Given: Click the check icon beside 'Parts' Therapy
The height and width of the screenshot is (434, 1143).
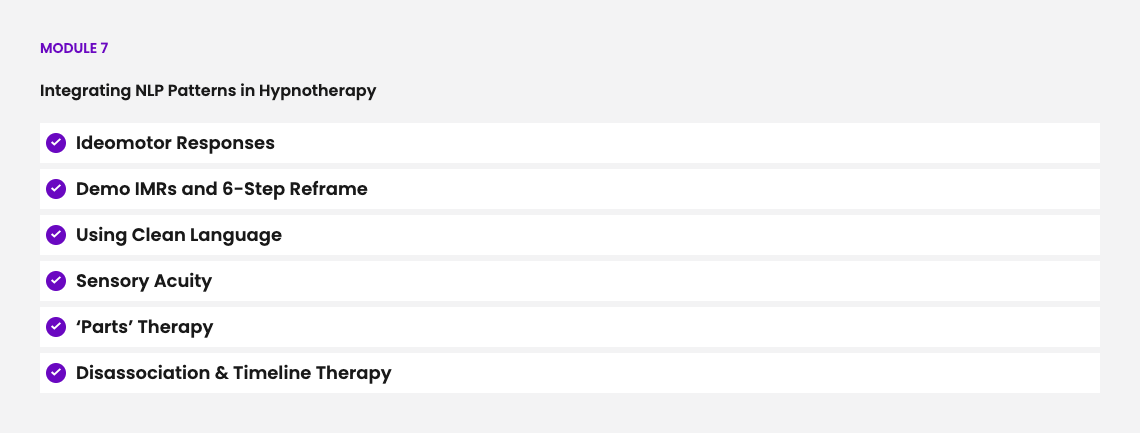Looking at the screenshot, I should (56, 327).
